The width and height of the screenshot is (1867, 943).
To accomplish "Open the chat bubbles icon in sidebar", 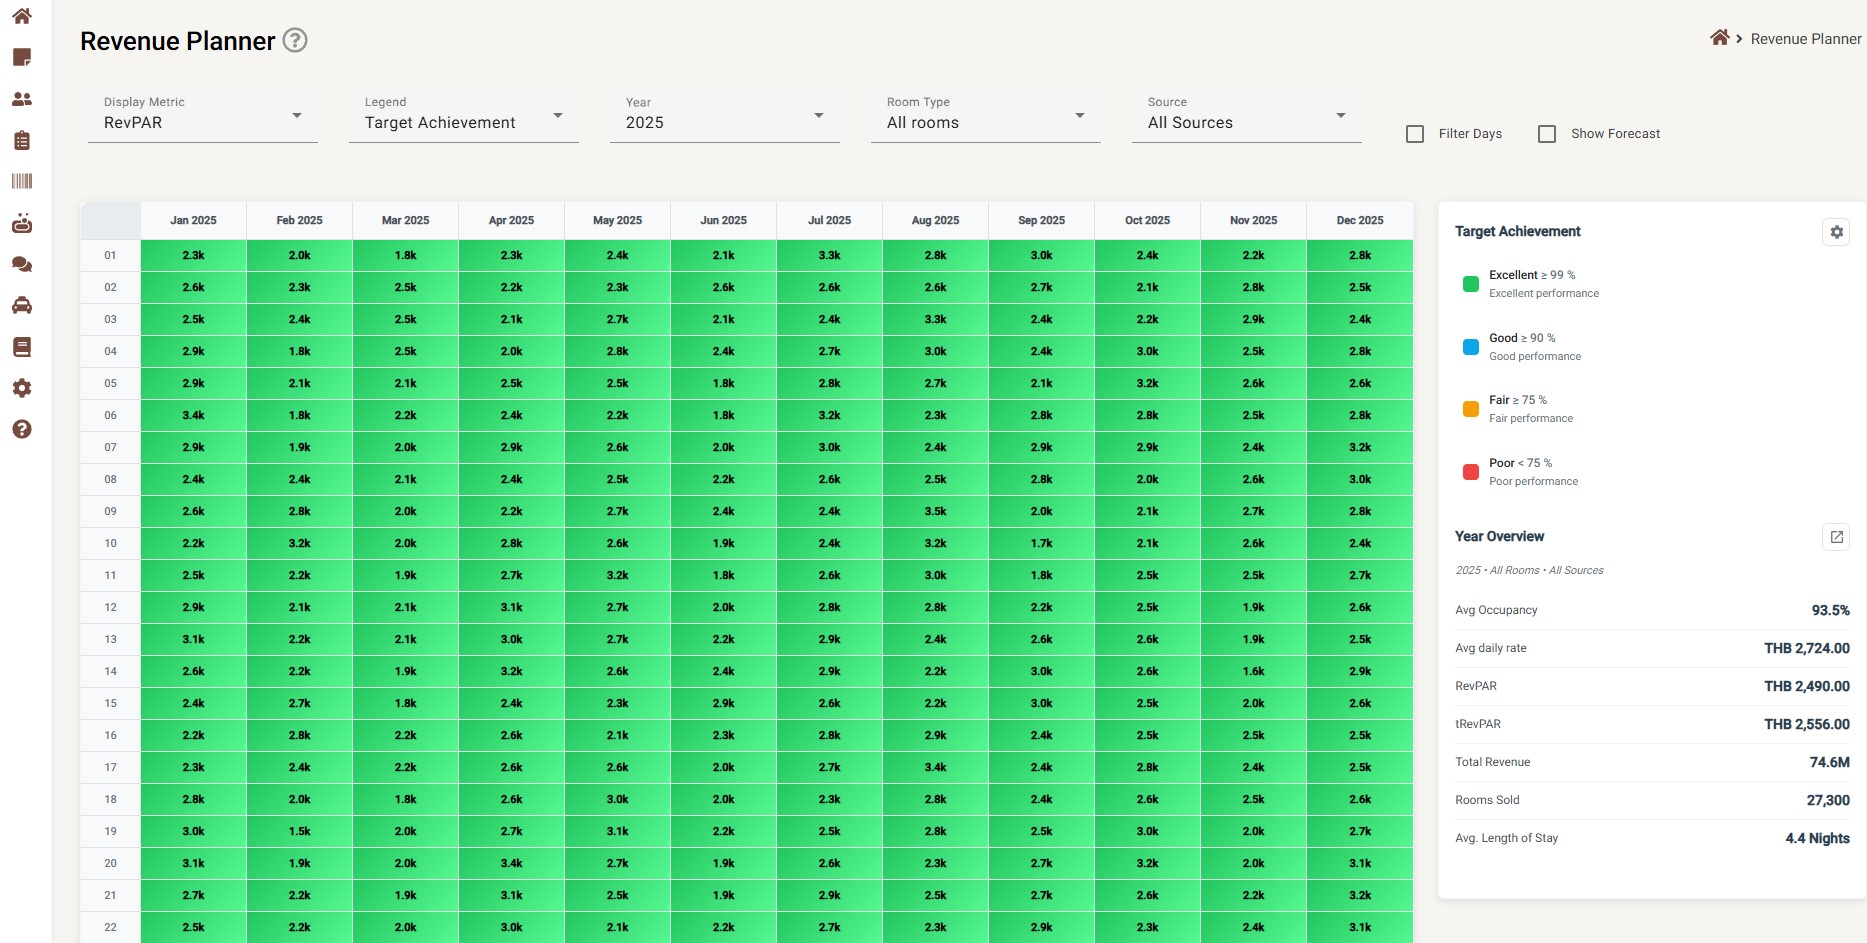I will tap(22, 265).
